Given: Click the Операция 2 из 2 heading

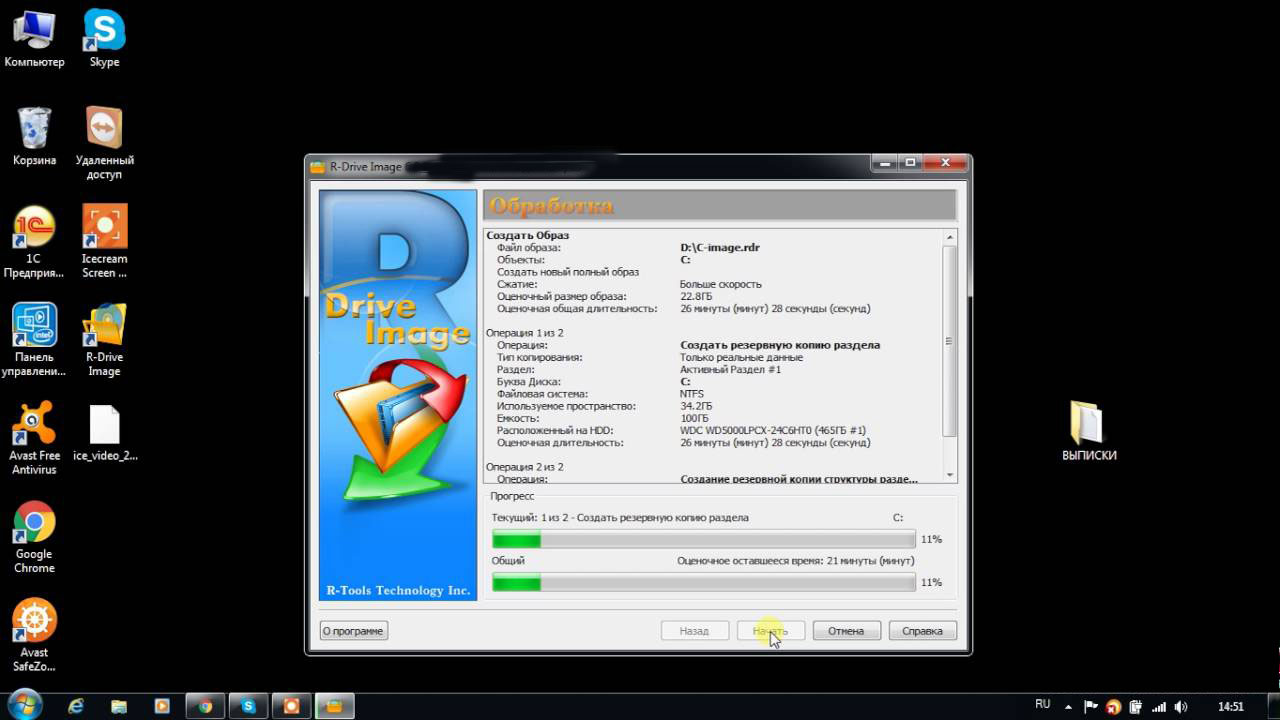Looking at the screenshot, I should (x=524, y=467).
